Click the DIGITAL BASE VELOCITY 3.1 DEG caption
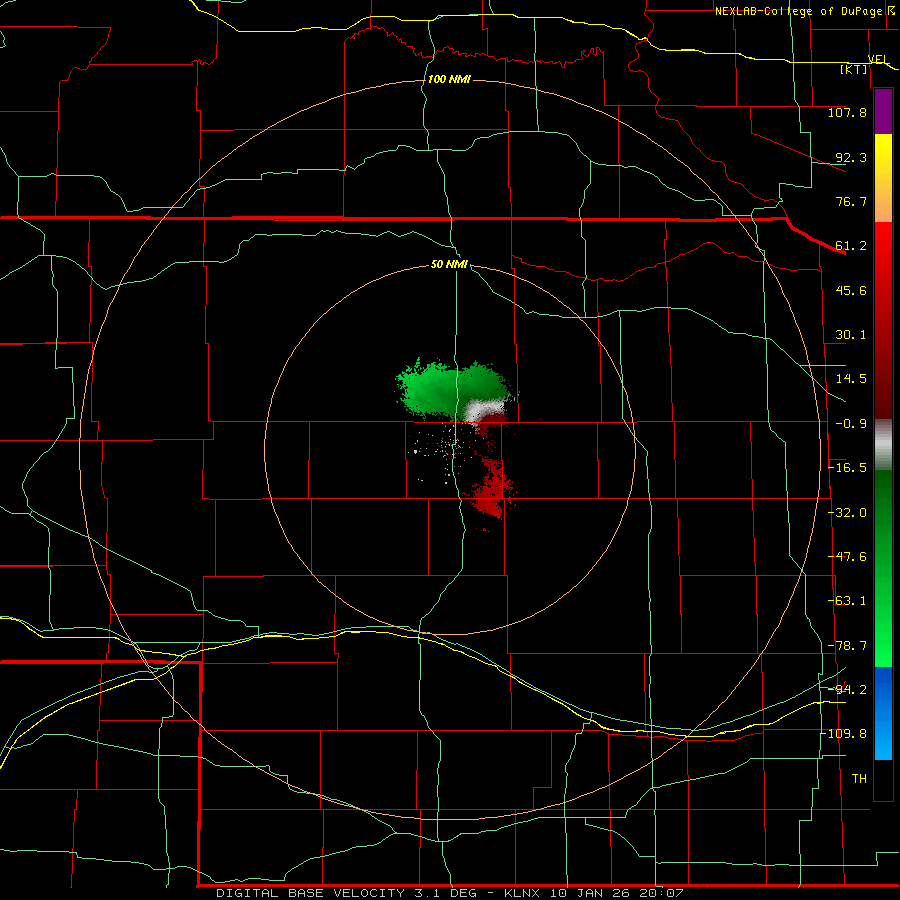Viewport: 900px width, 900px height. [x=346, y=893]
